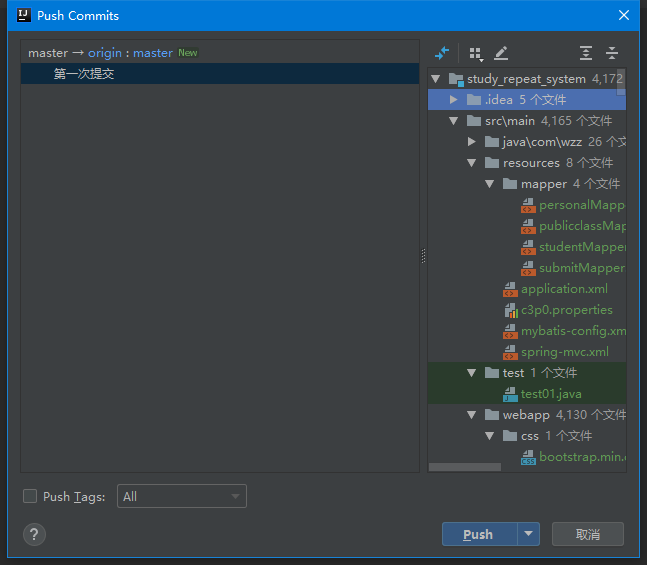Collapse the test folder node
The image size is (647, 565).
pos(472,373)
